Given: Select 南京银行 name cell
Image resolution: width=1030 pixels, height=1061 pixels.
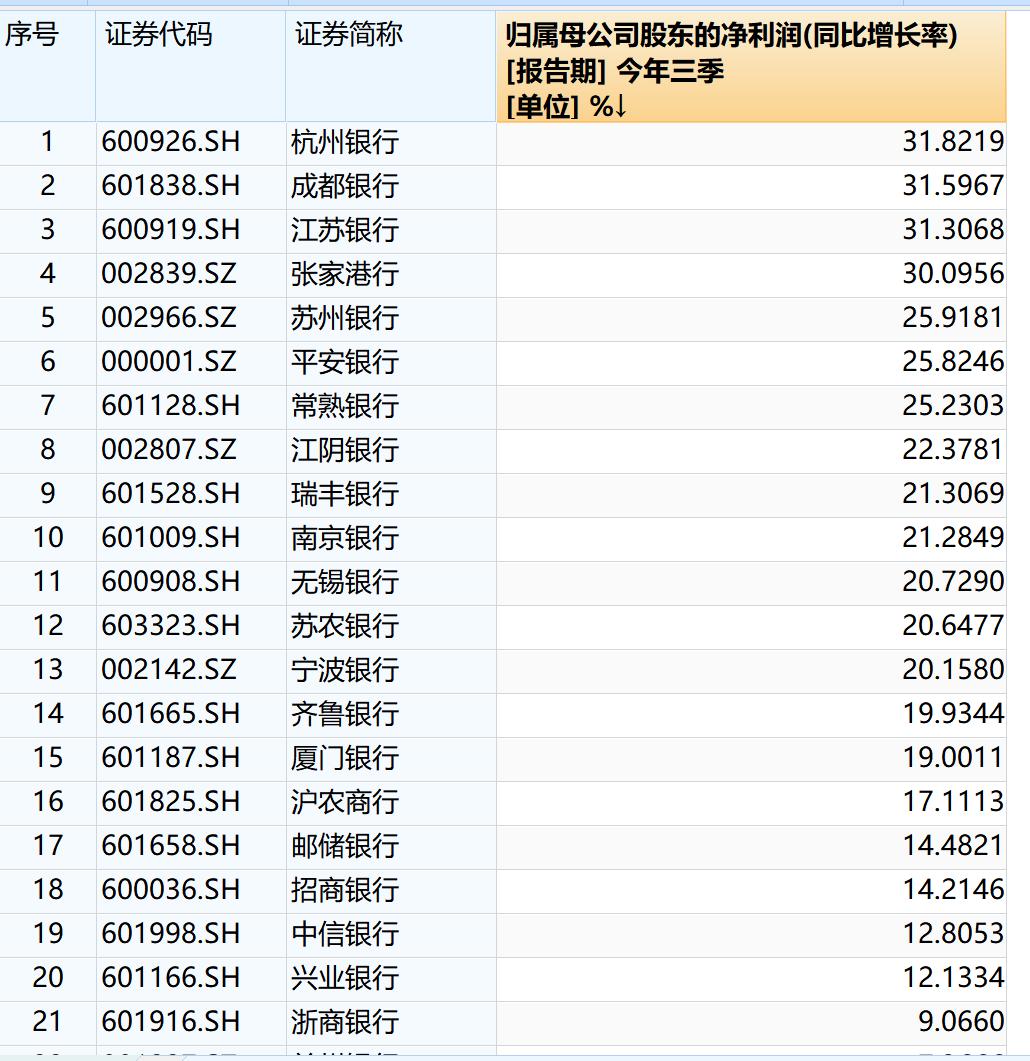Looking at the screenshot, I should [x=391, y=539].
